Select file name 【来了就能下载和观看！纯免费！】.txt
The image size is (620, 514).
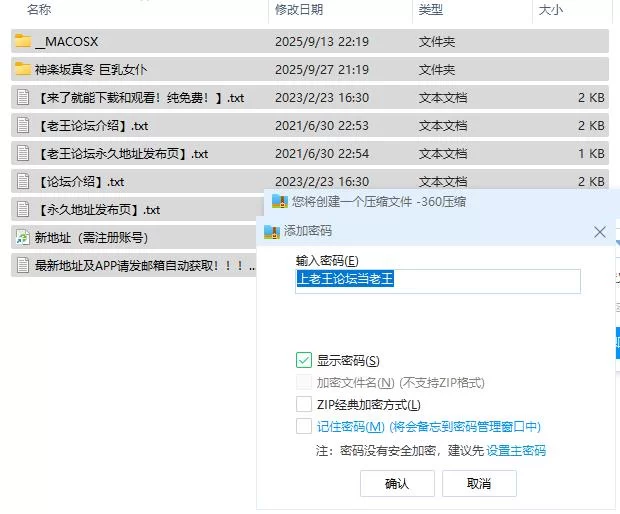pyautogui.click(x=140, y=98)
